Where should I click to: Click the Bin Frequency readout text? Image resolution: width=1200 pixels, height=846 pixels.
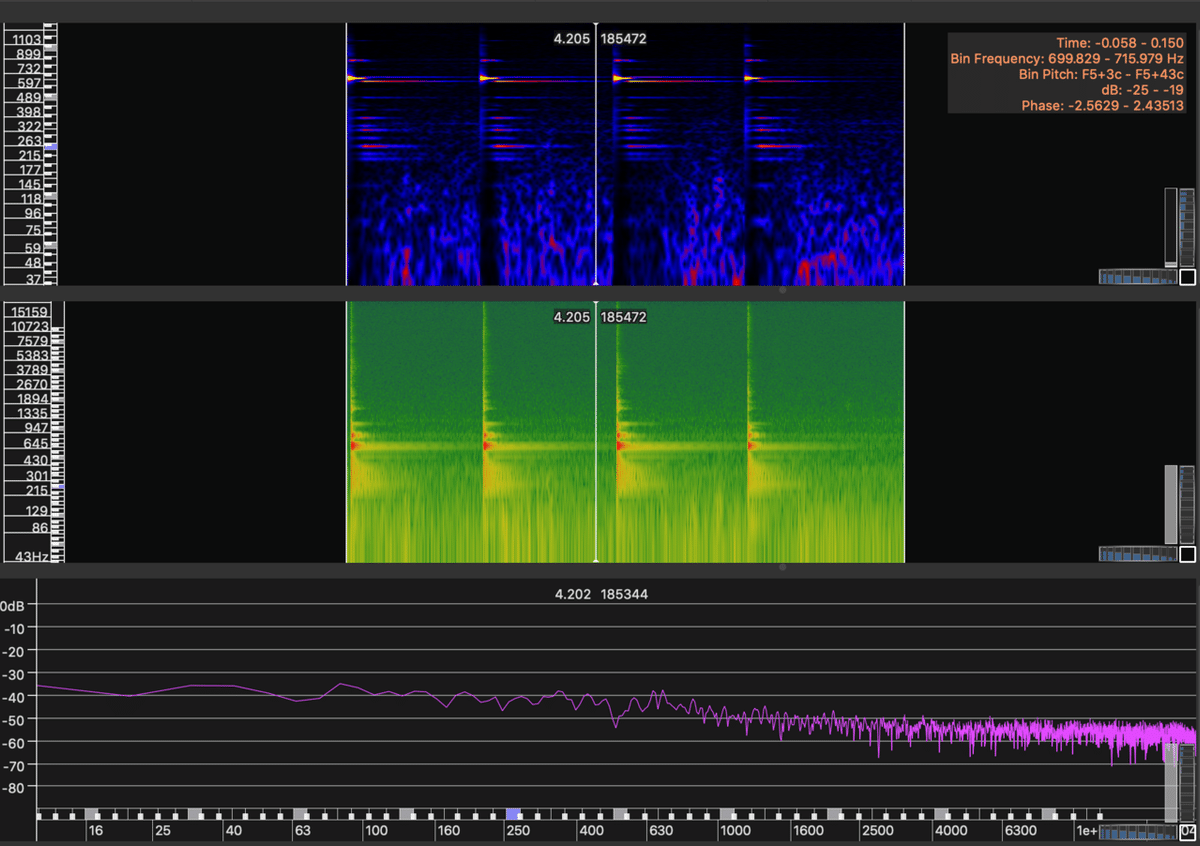click(x=1067, y=59)
